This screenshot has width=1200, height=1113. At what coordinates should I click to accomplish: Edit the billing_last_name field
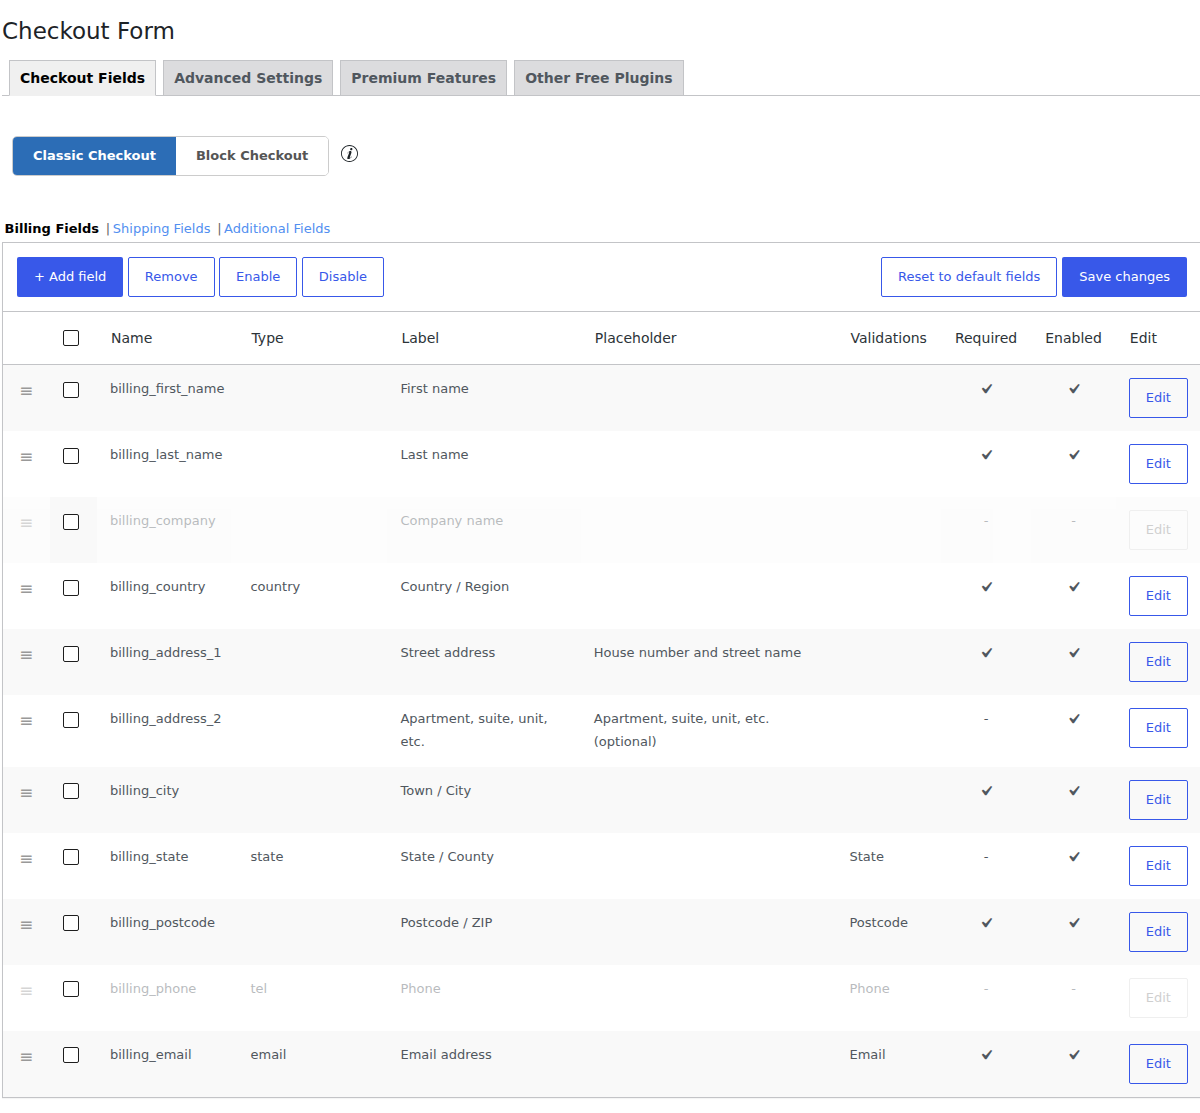[1158, 464]
